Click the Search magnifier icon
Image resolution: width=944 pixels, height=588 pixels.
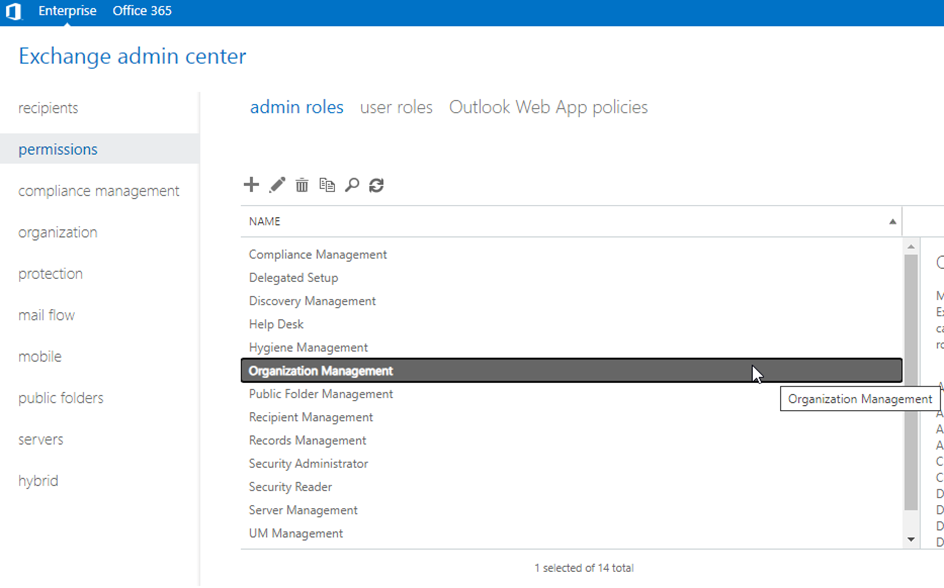[x=352, y=185]
